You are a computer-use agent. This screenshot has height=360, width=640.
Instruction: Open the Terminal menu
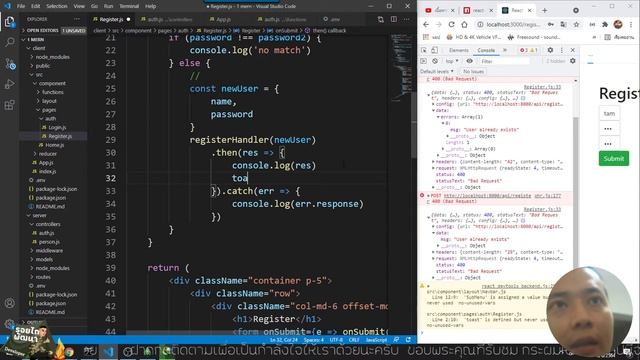pyautogui.click(x=129, y=6)
